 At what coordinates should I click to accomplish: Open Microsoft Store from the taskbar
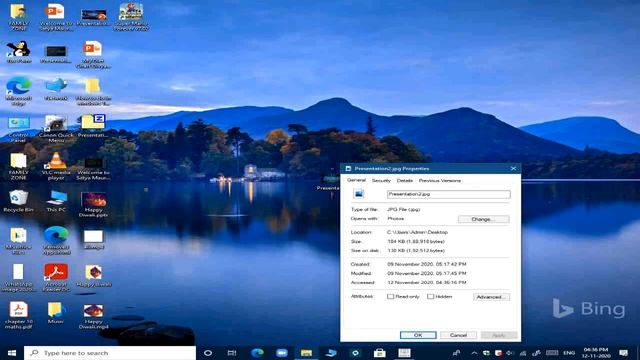pos(380,353)
